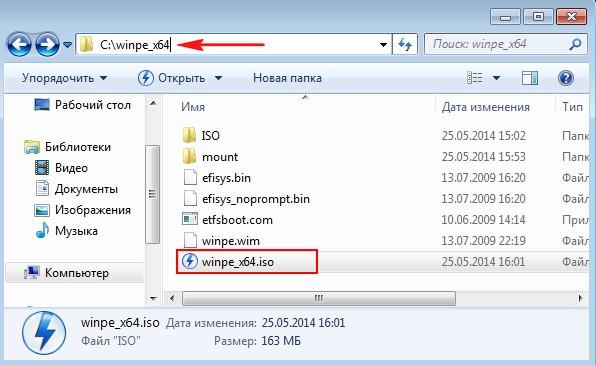Toggle the preview pane
Image resolution: width=596 pixels, height=365 pixels.
[x=530, y=78]
